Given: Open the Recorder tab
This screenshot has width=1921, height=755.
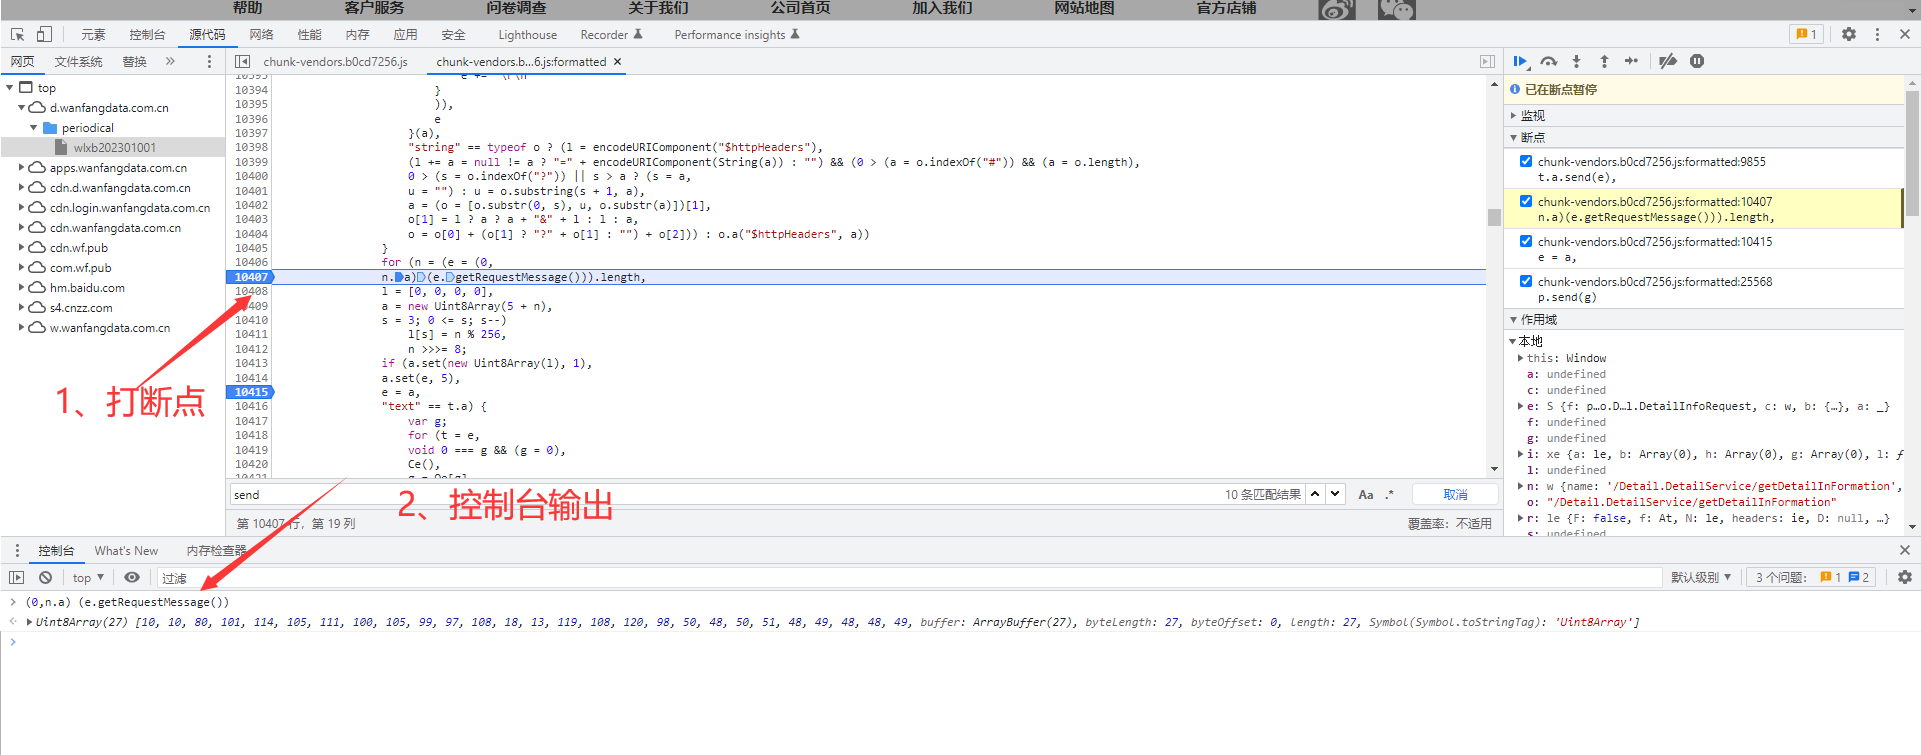Looking at the screenshot, I should pyautogui.click(x=611, y=34).
